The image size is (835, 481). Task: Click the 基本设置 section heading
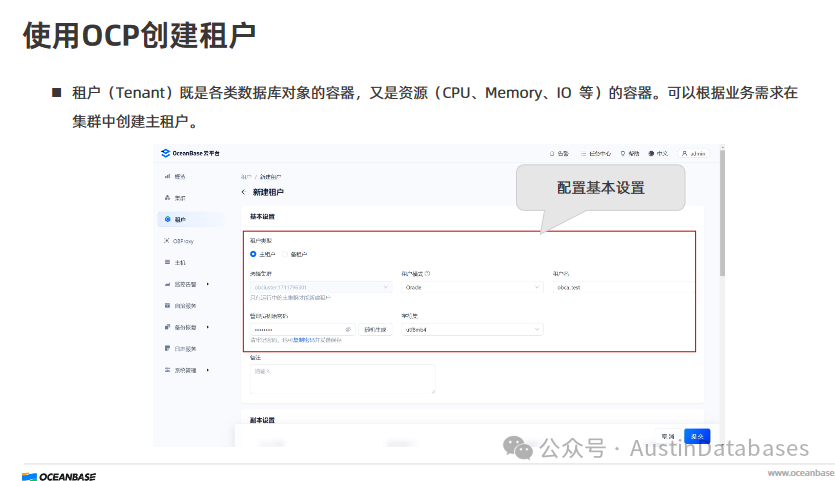(x=262, y=217)
